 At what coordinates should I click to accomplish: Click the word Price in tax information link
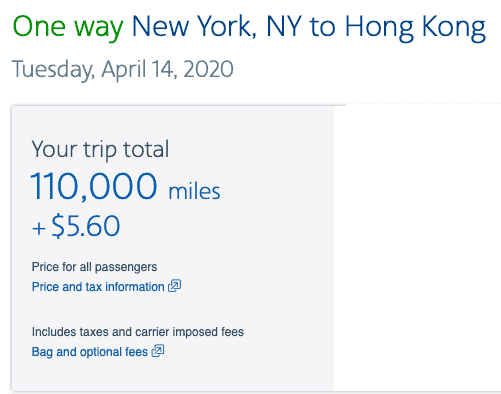[45, 287]
